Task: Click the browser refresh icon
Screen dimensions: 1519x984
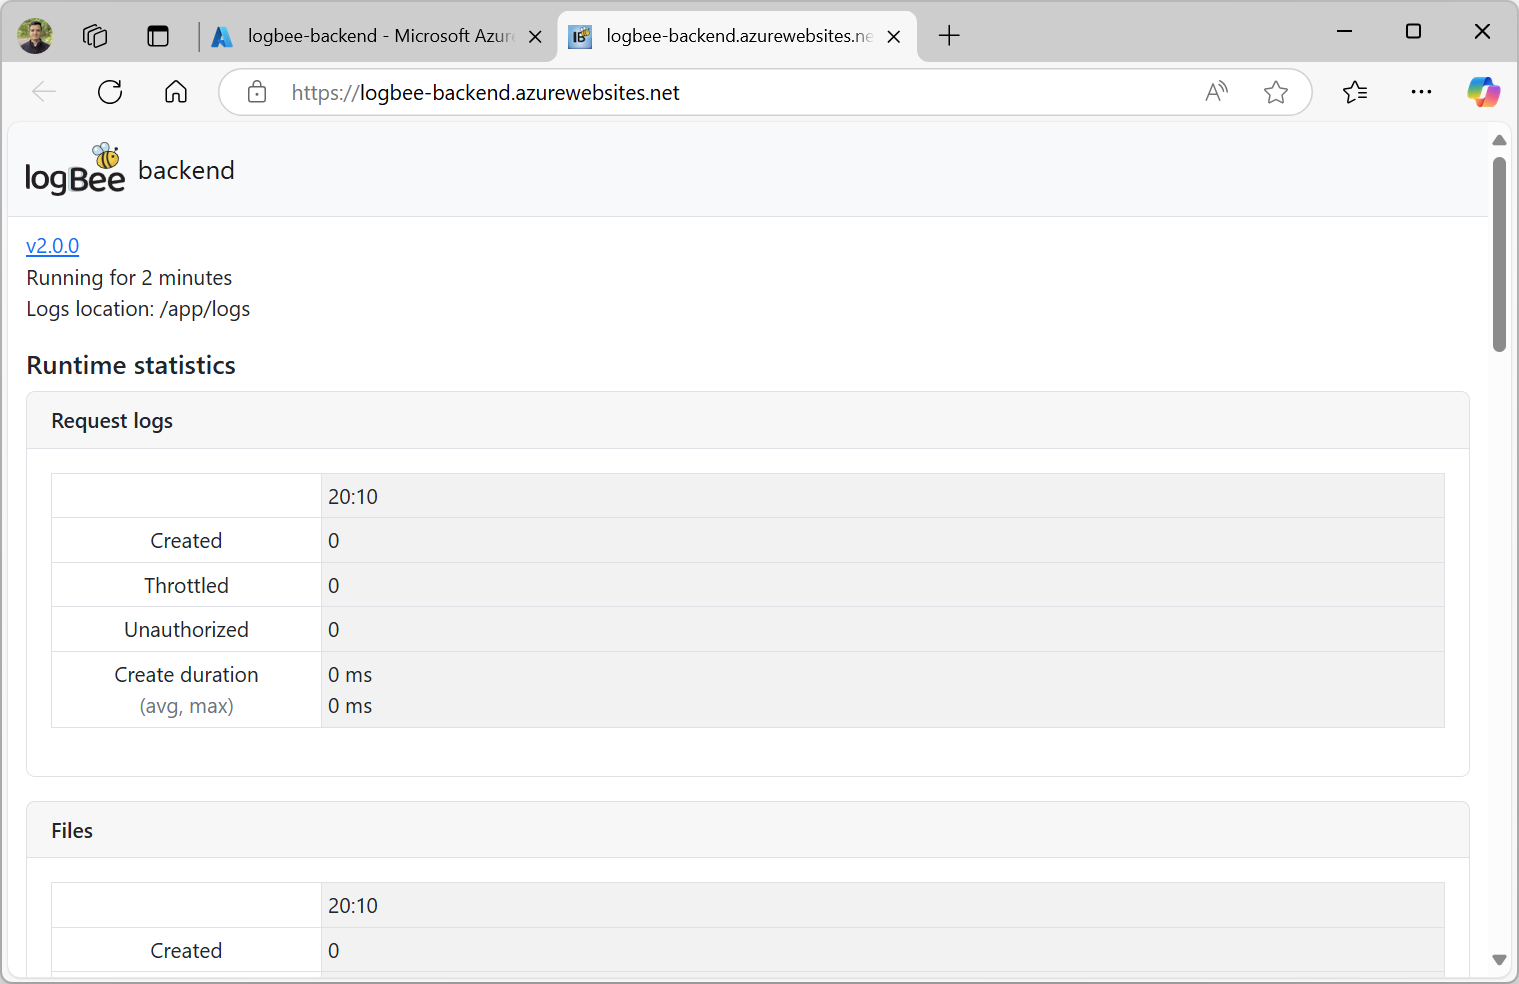Action: pos(110,92)
